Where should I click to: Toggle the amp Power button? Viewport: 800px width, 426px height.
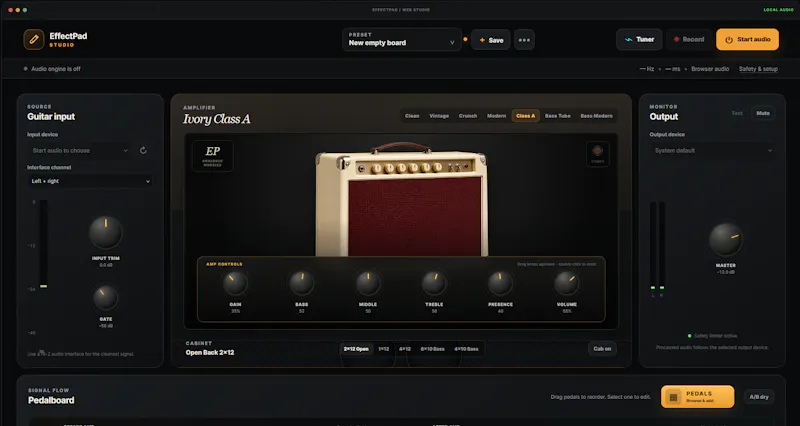pos(597,154)
